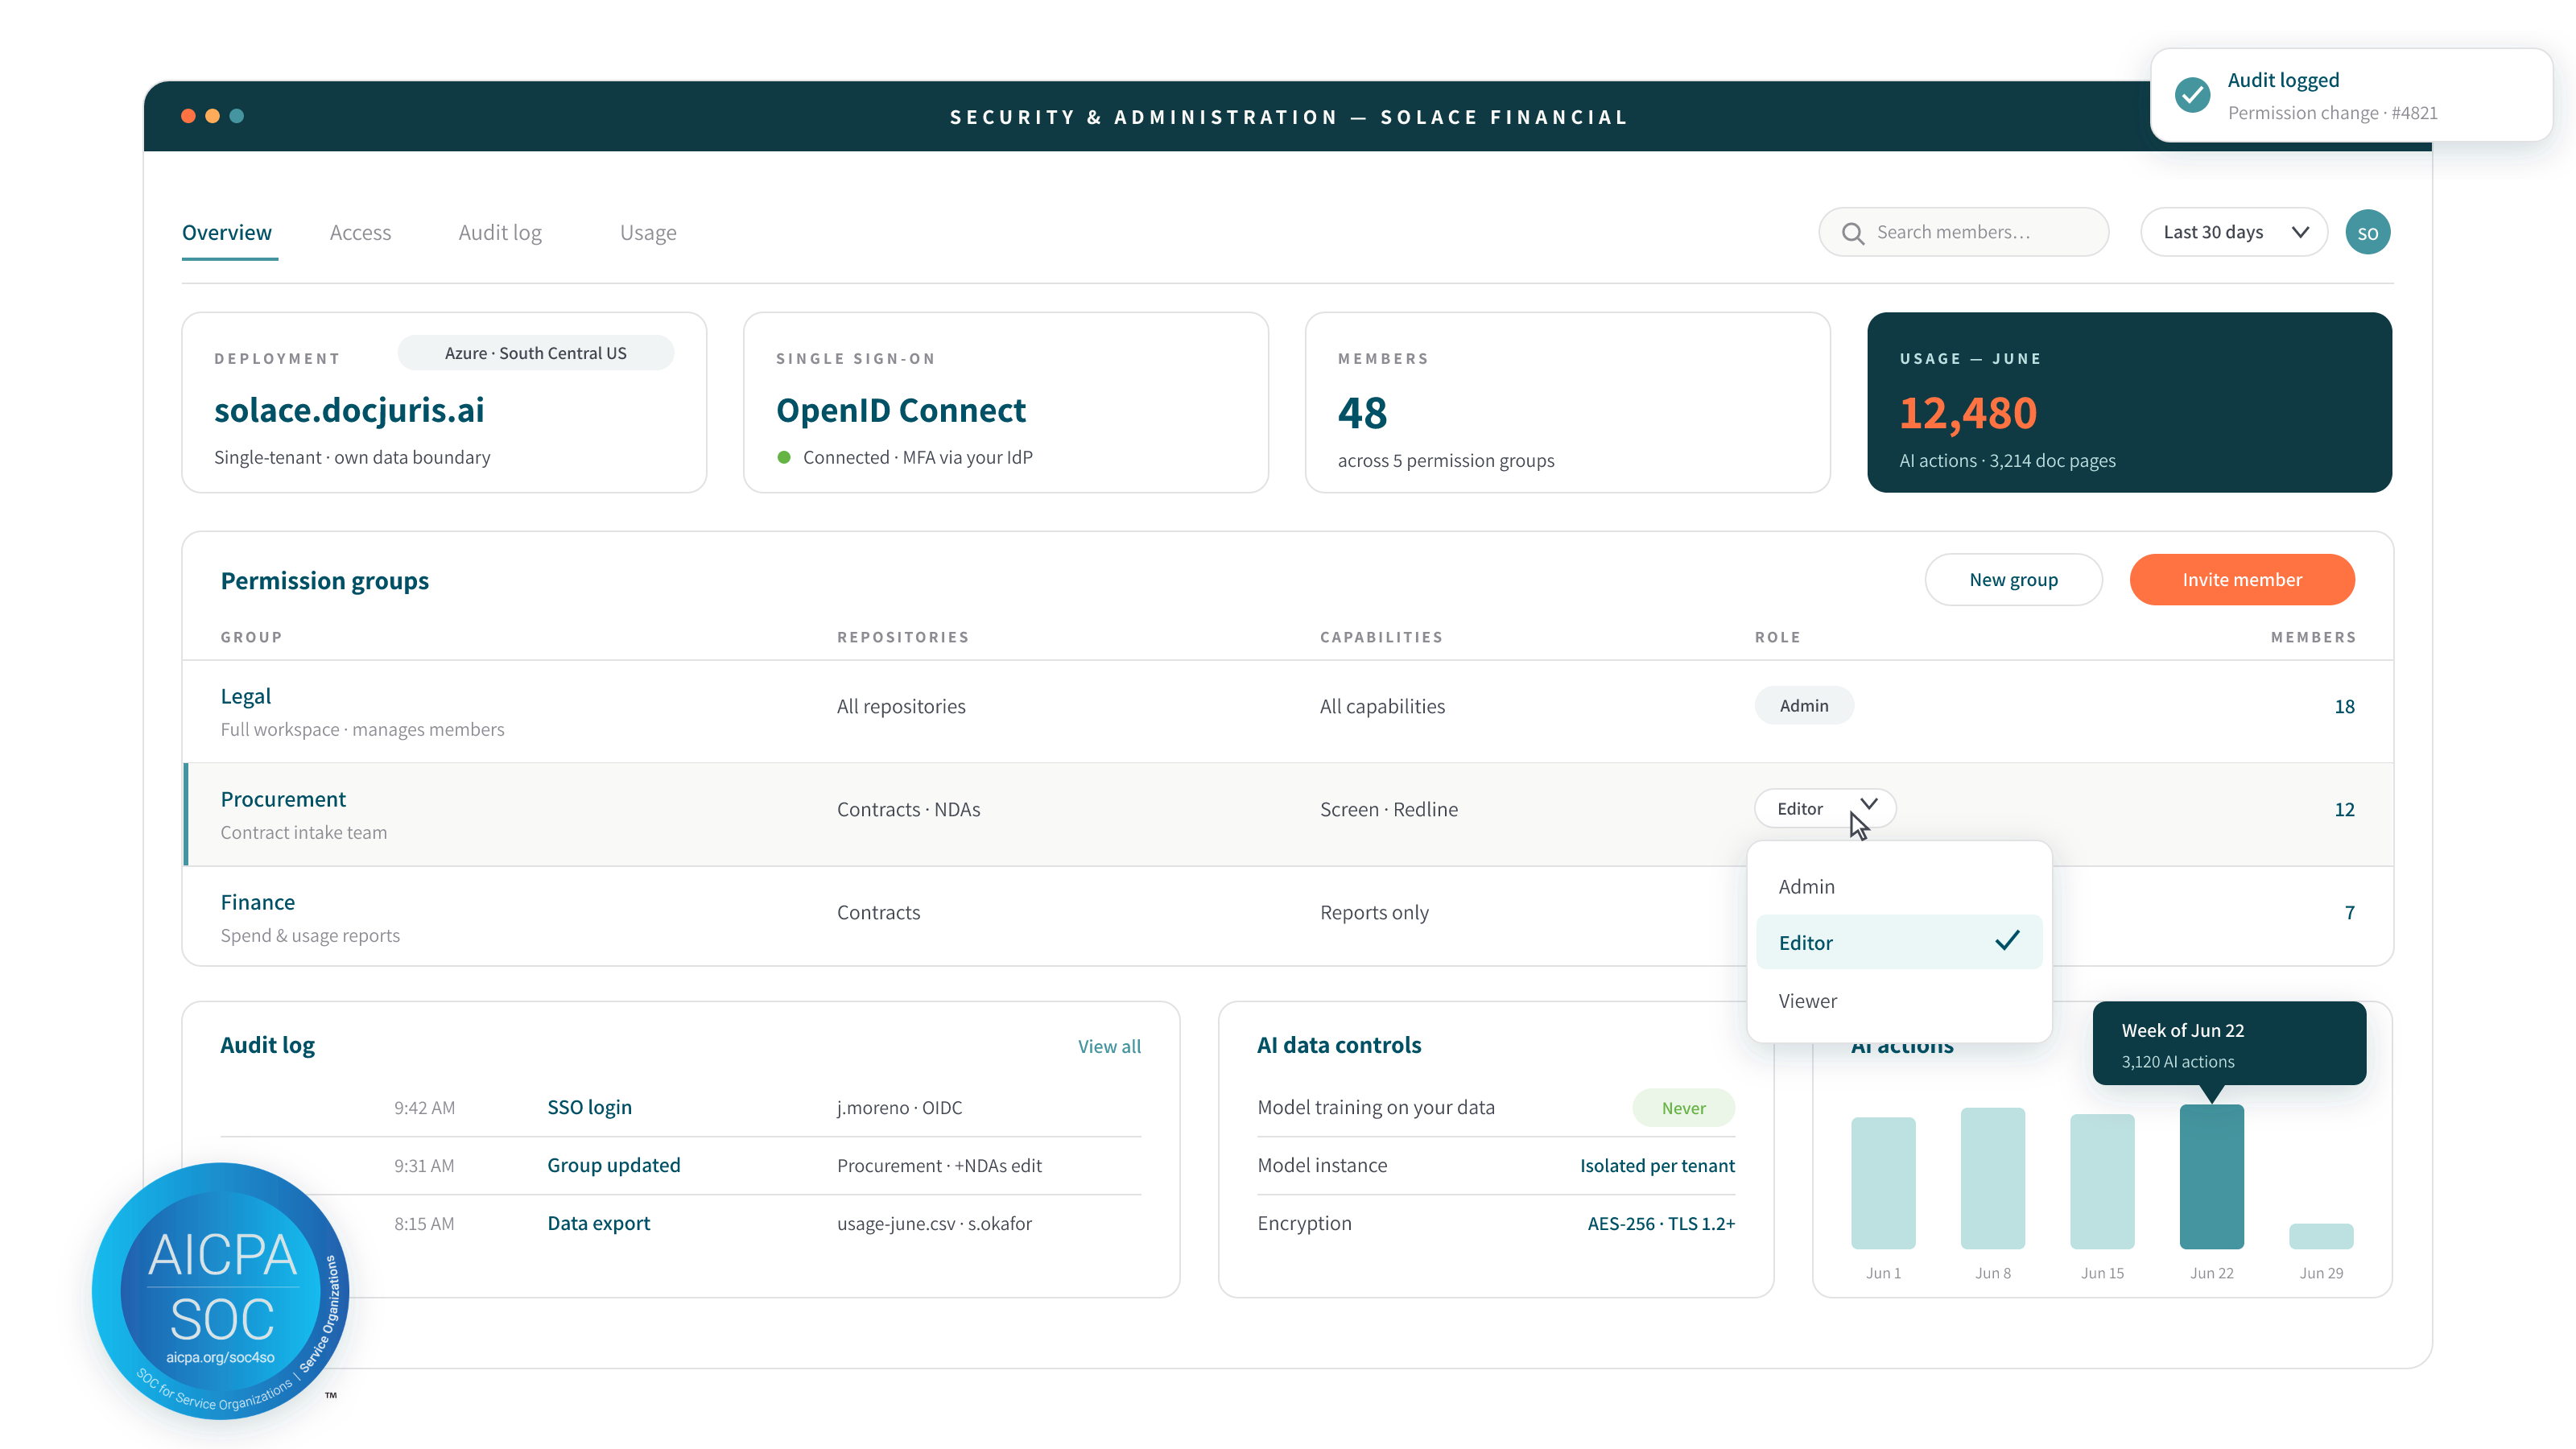Click Screen · Redline capabilities cell
2576x1449 pixels.
point(1388,809)
